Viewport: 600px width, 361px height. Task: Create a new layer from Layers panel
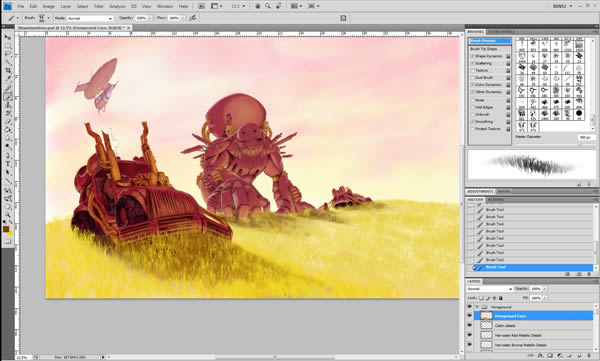click(579, 356)
